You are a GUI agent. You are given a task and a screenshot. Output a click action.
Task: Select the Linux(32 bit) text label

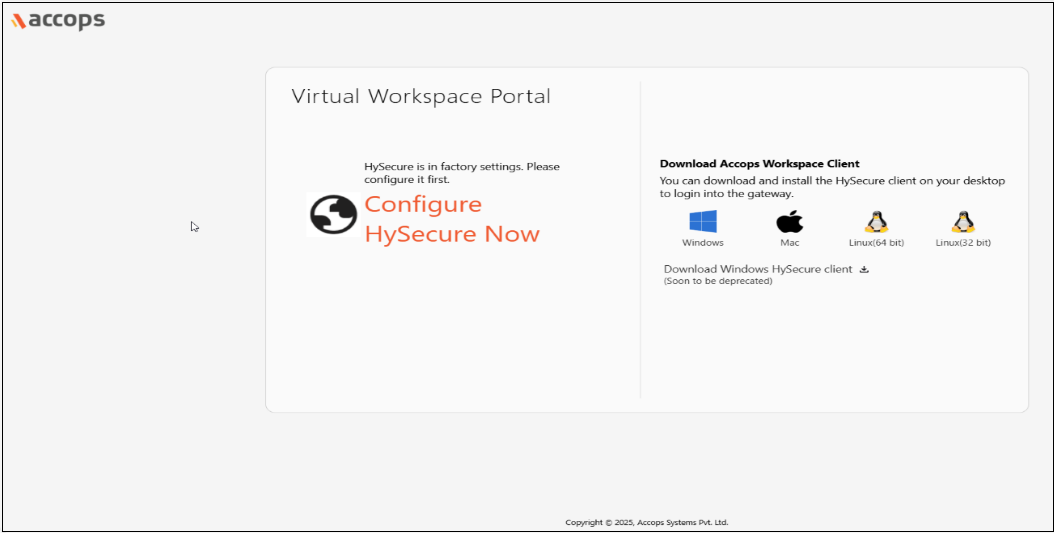click(963, 243)
